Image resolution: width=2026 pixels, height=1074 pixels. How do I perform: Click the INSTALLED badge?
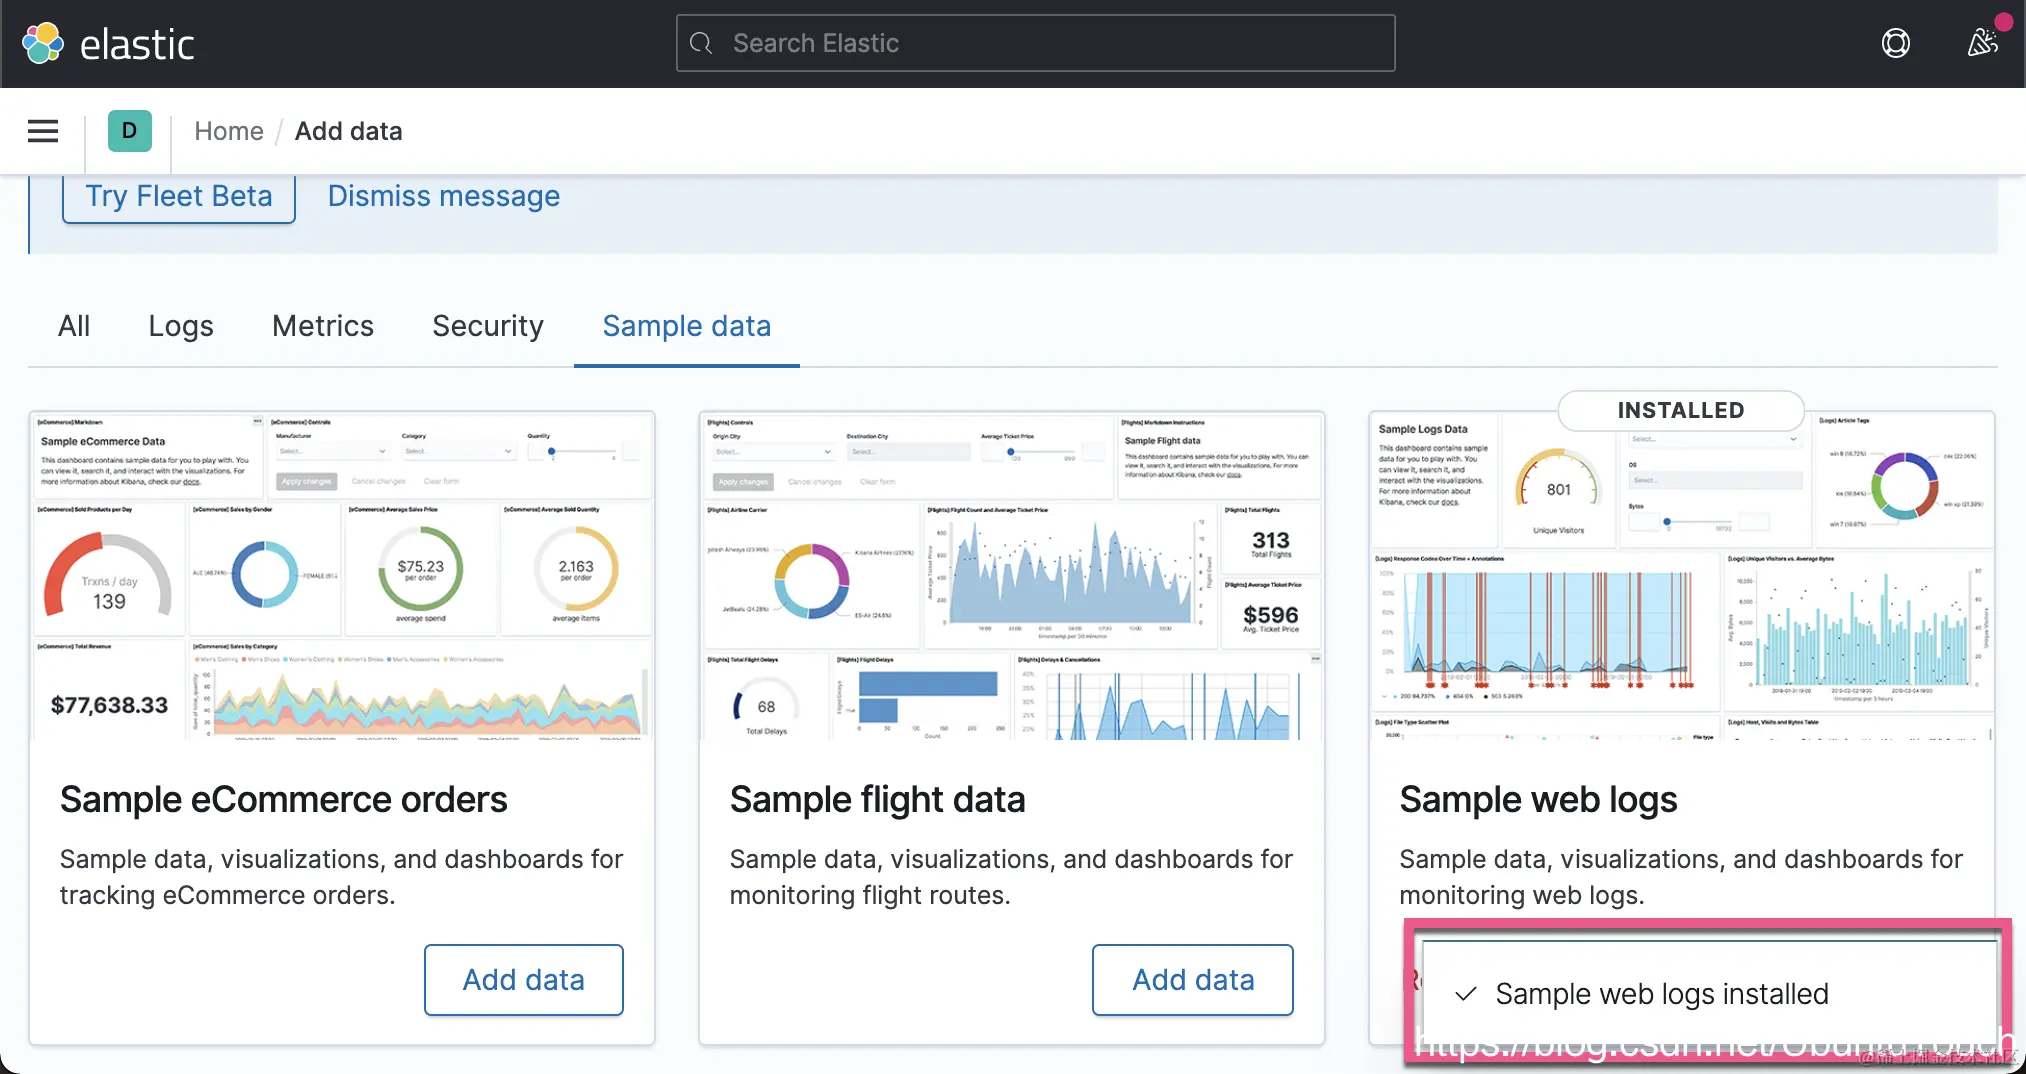(x=1681, y=410)
